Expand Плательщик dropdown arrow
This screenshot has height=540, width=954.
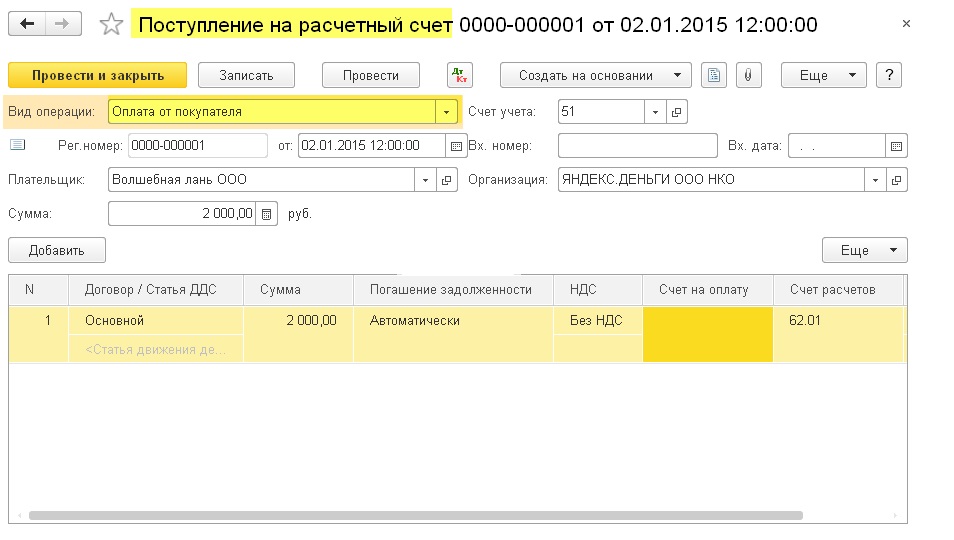(425, 180)
